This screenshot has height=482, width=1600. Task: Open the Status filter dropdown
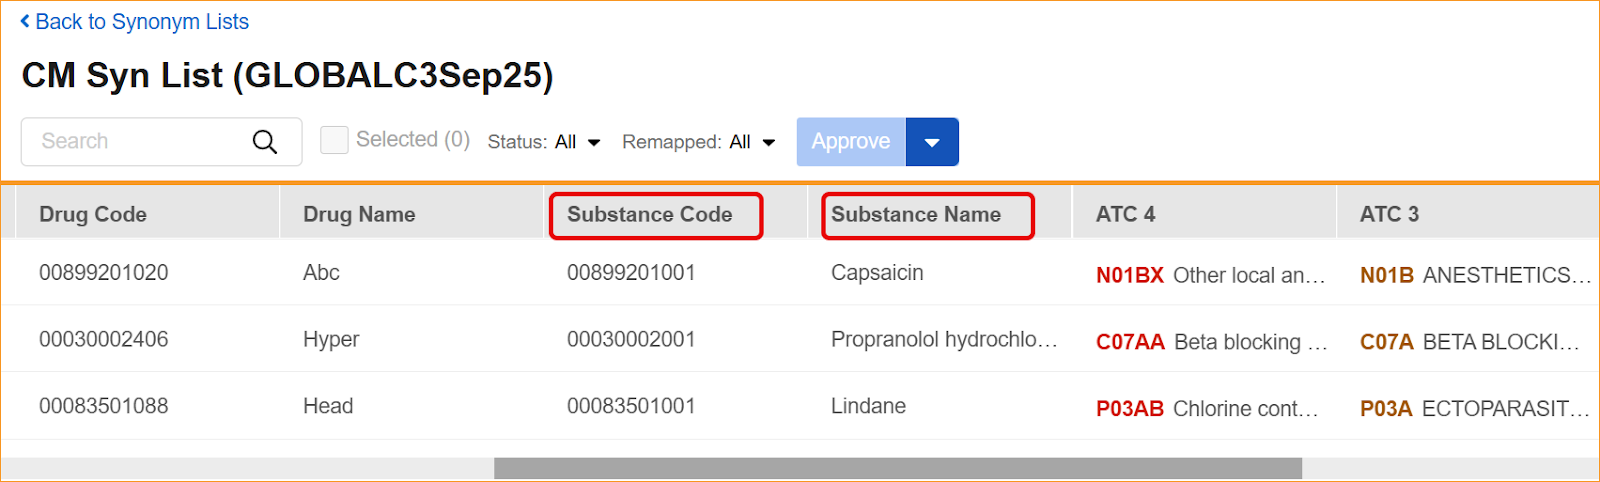pos(545,142)
